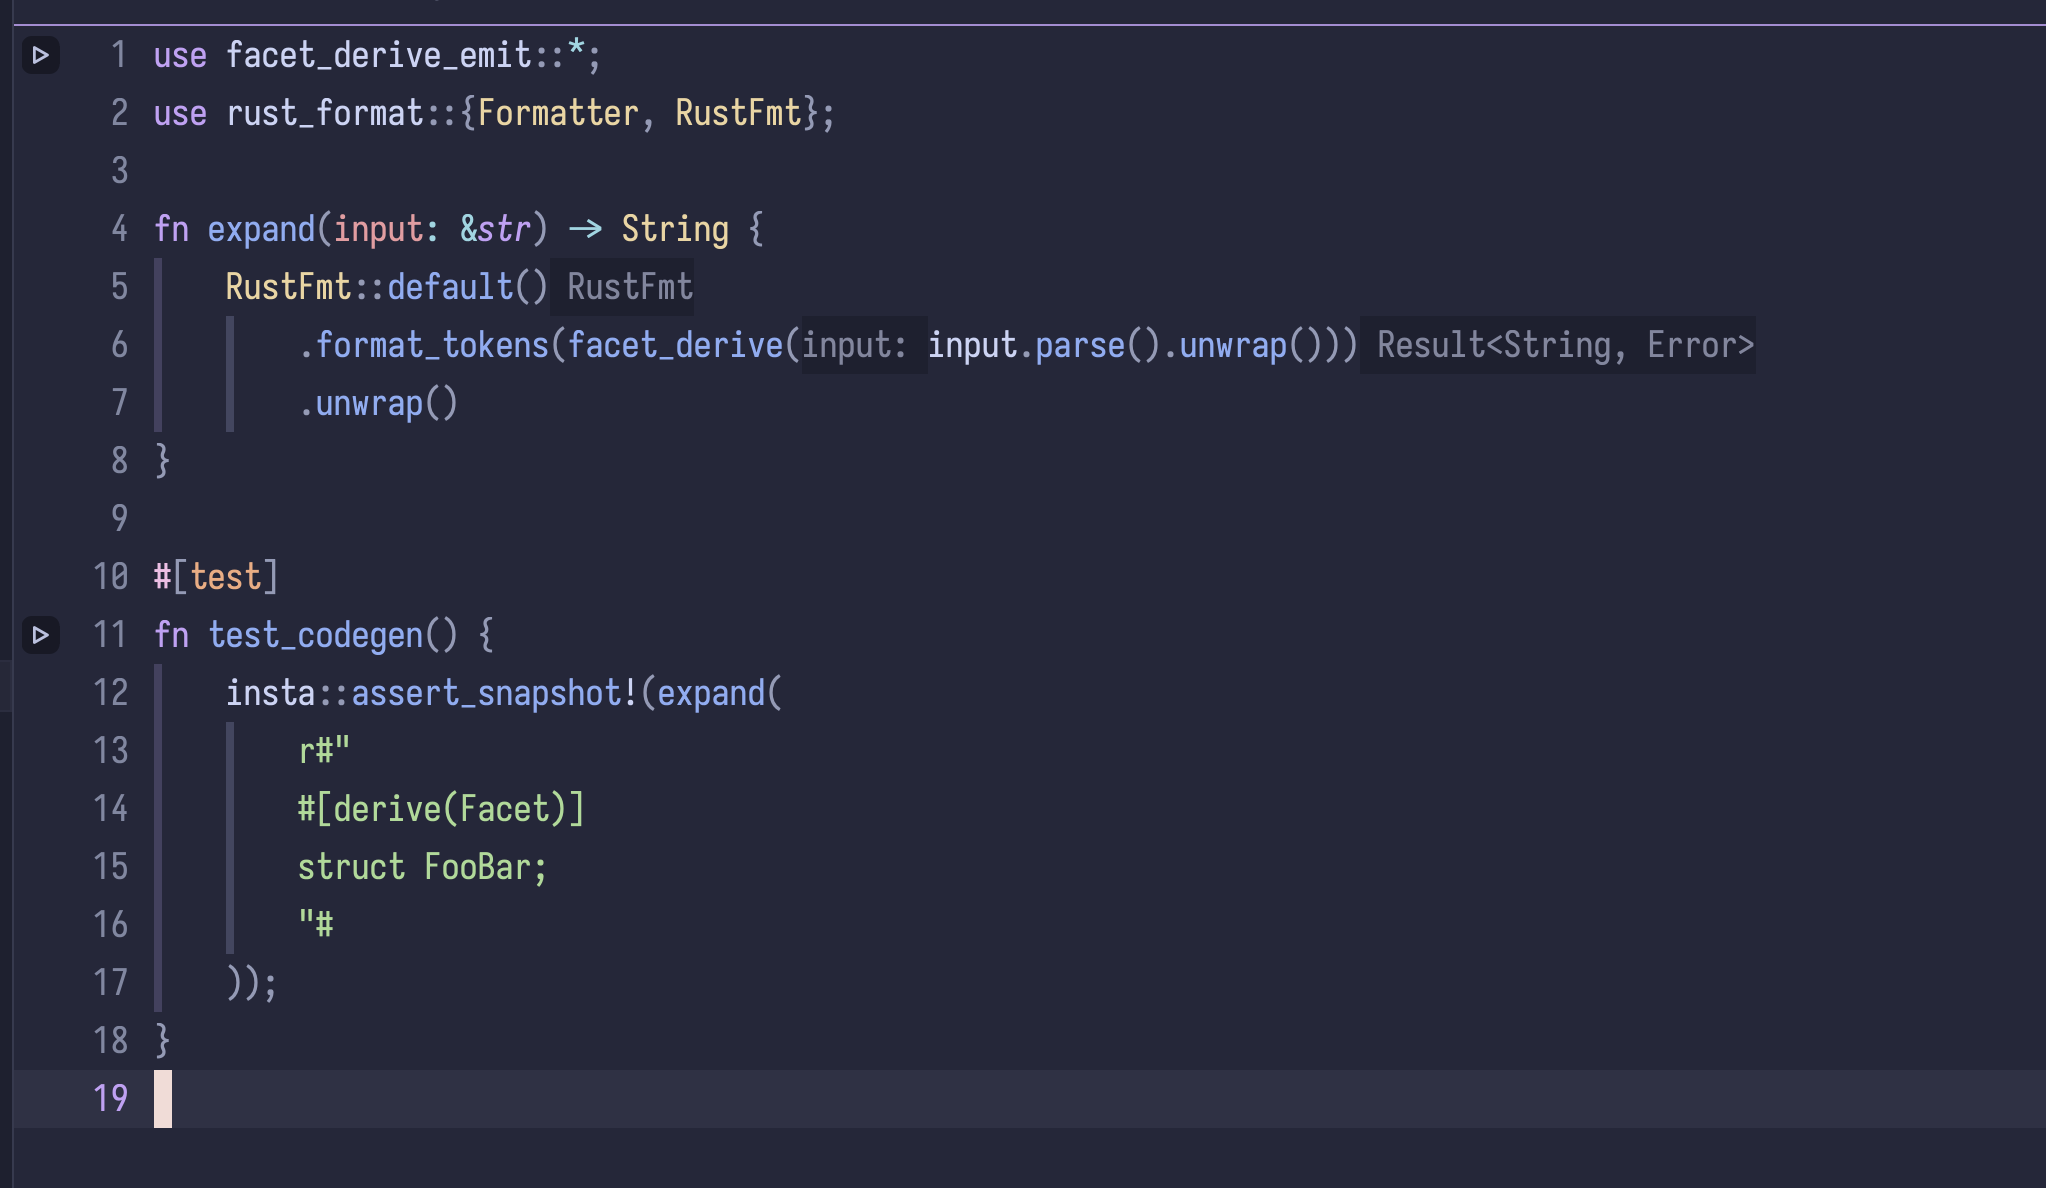Click the Formatter identifier in imports
Viewport: 2046px width, 1188px height.
pyautogui.click(x=558, y=113)
